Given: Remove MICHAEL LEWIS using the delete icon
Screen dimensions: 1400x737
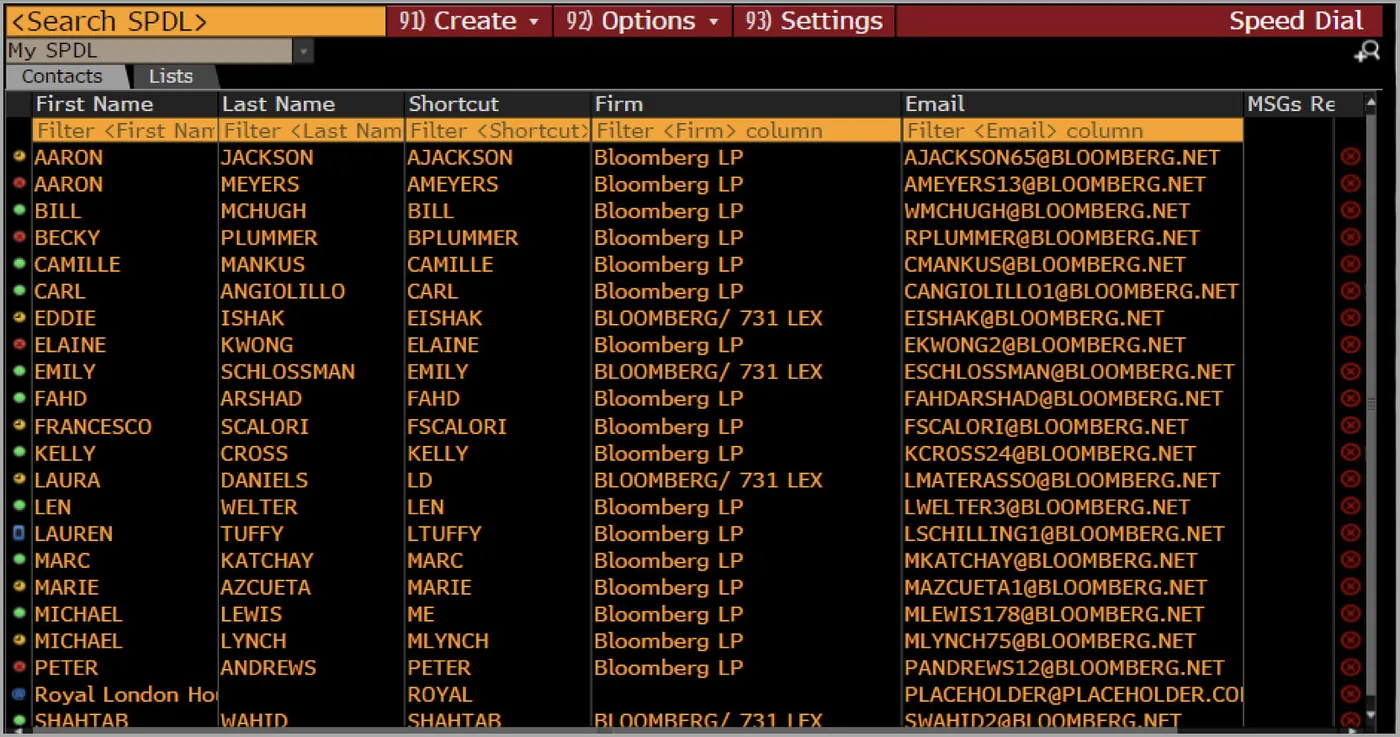Looking at the screenshot, I should point(1350,614).
